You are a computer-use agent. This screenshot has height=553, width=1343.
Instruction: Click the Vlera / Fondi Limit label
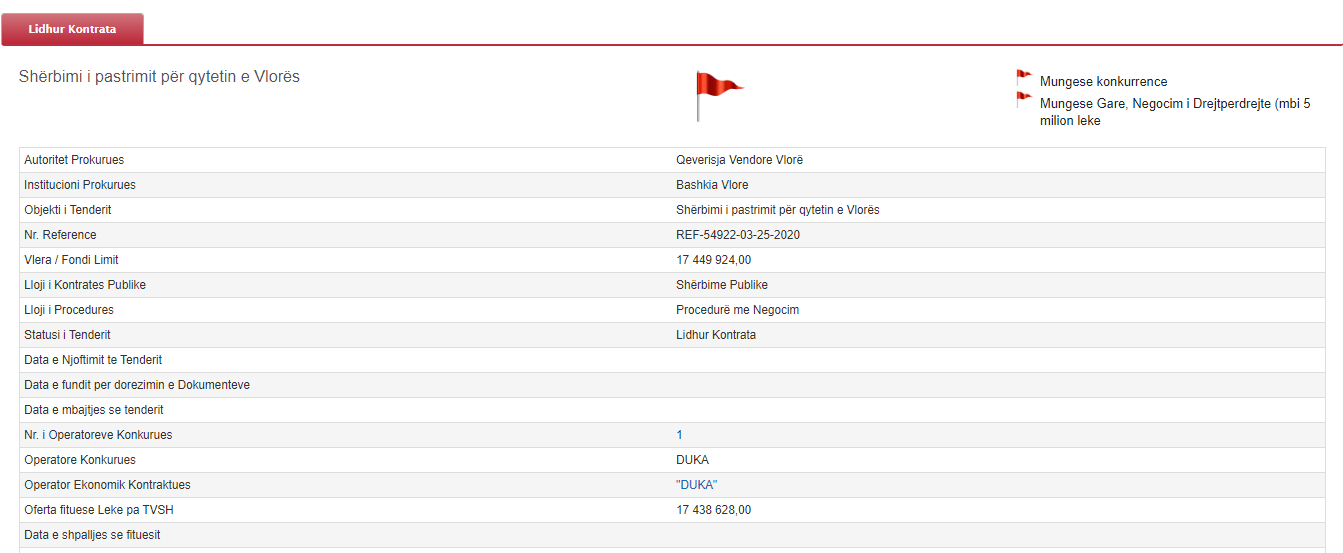(x=71, y=260)
